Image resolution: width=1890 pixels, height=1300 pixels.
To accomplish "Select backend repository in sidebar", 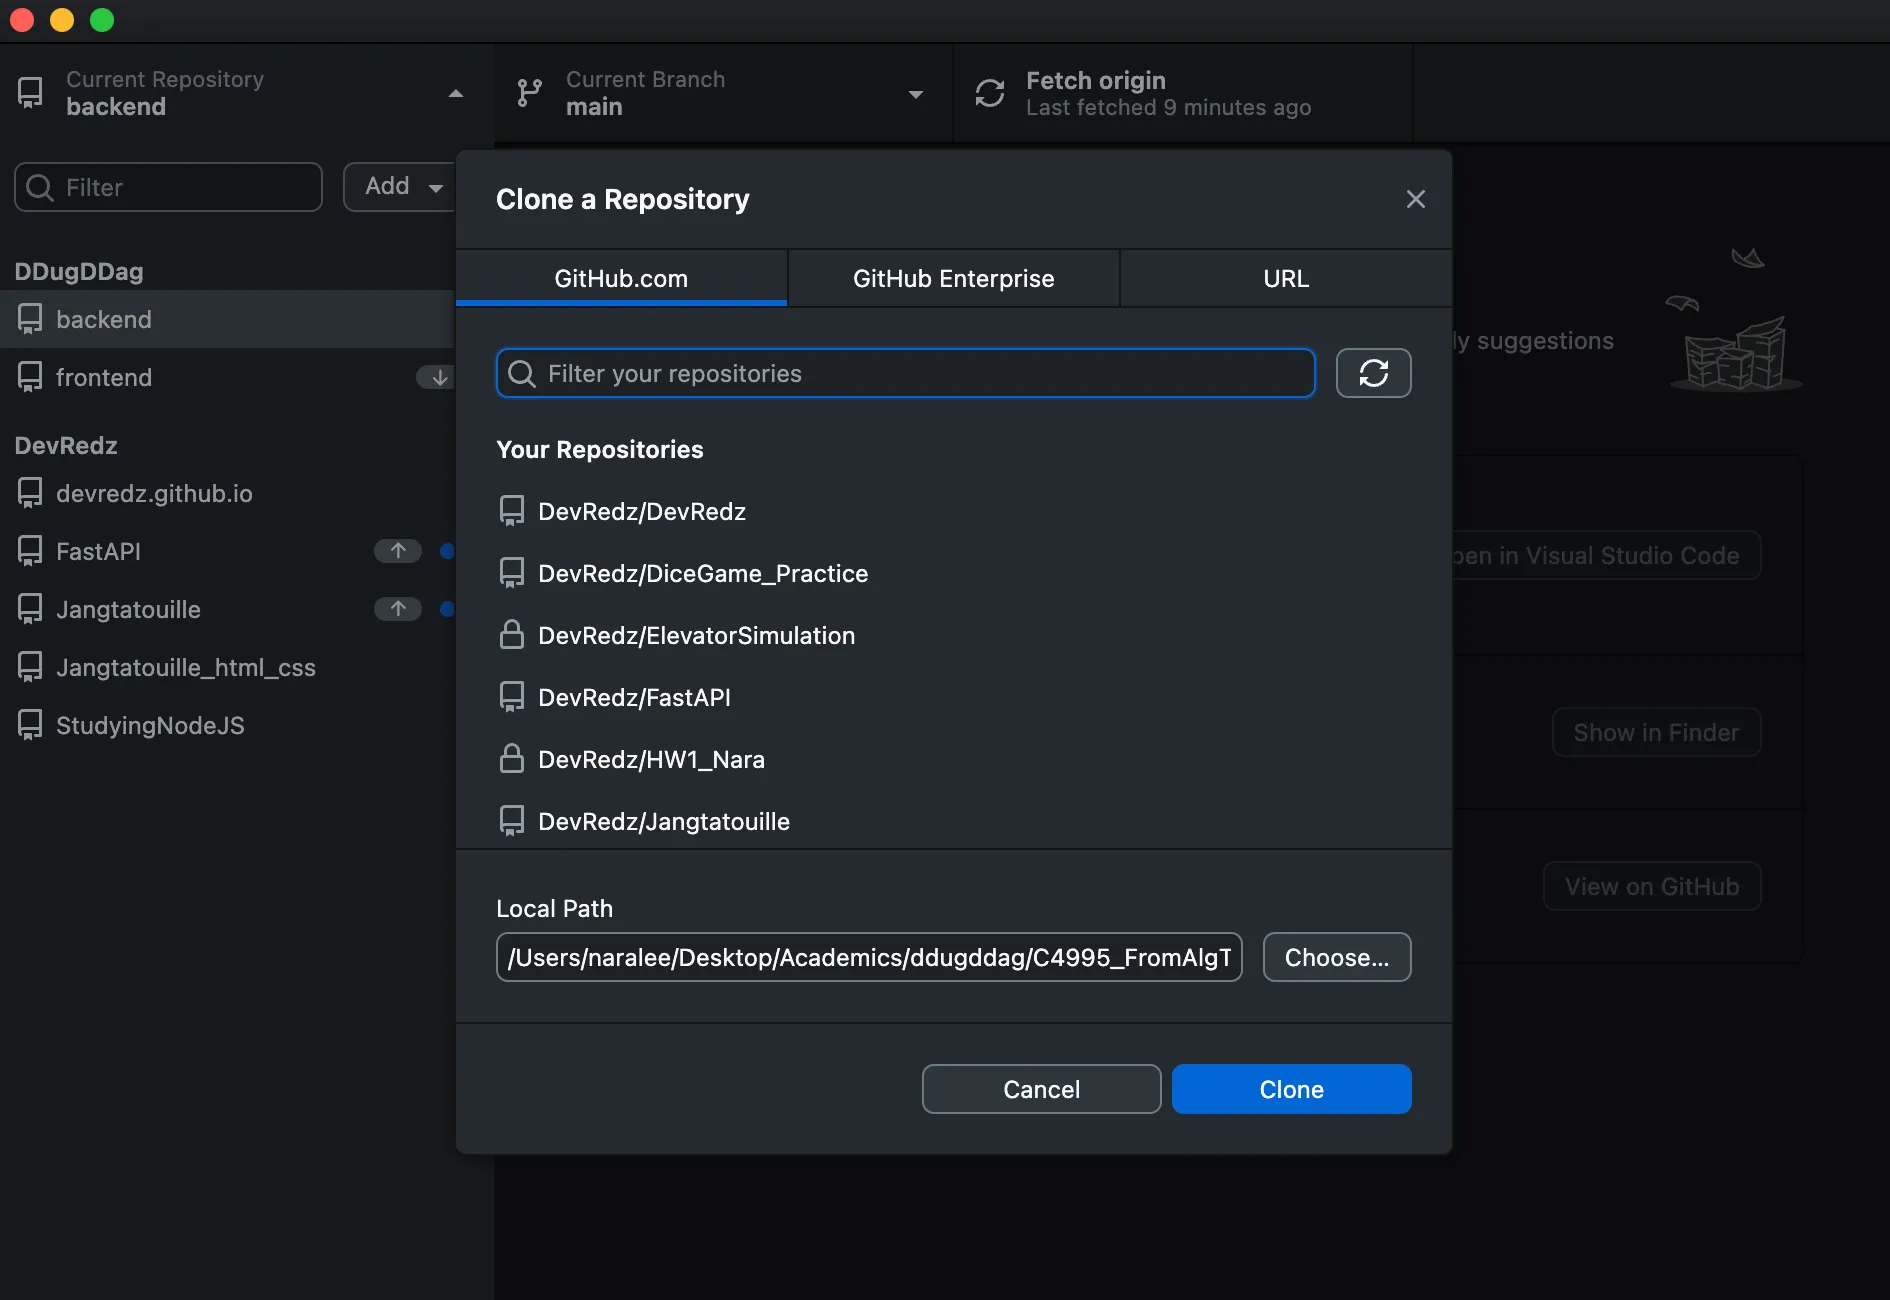I will (x=228, y=319).
